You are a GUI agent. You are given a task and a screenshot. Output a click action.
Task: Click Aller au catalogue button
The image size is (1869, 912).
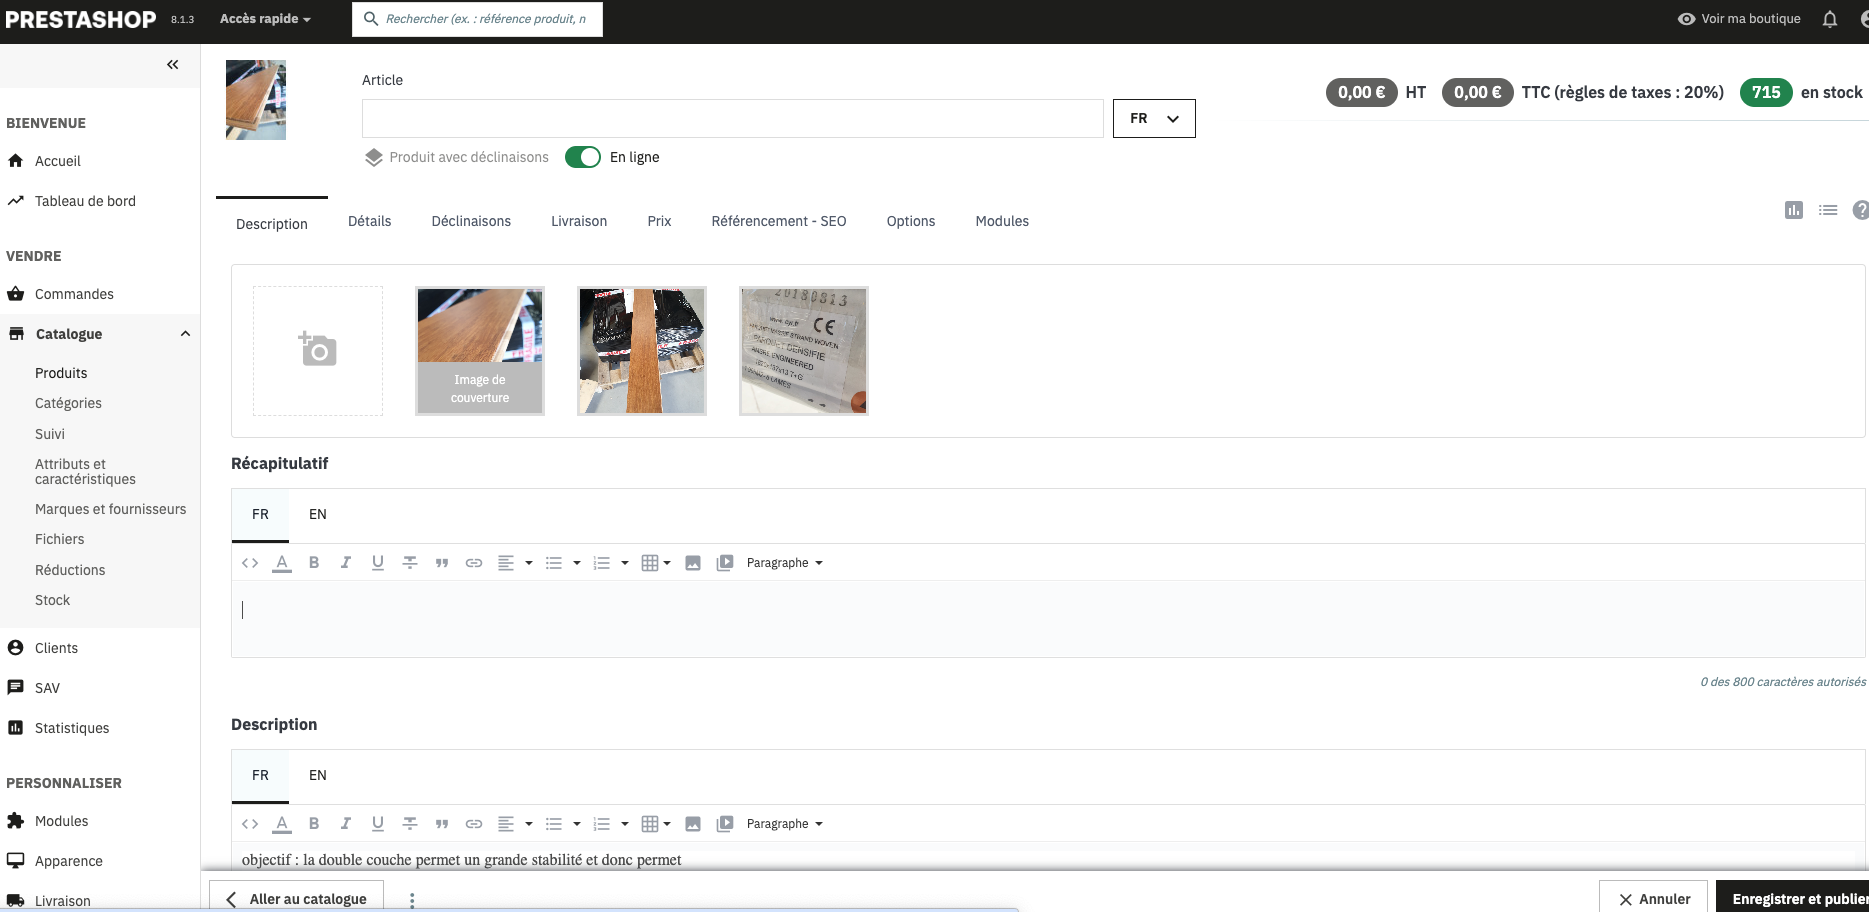(297, 898)
